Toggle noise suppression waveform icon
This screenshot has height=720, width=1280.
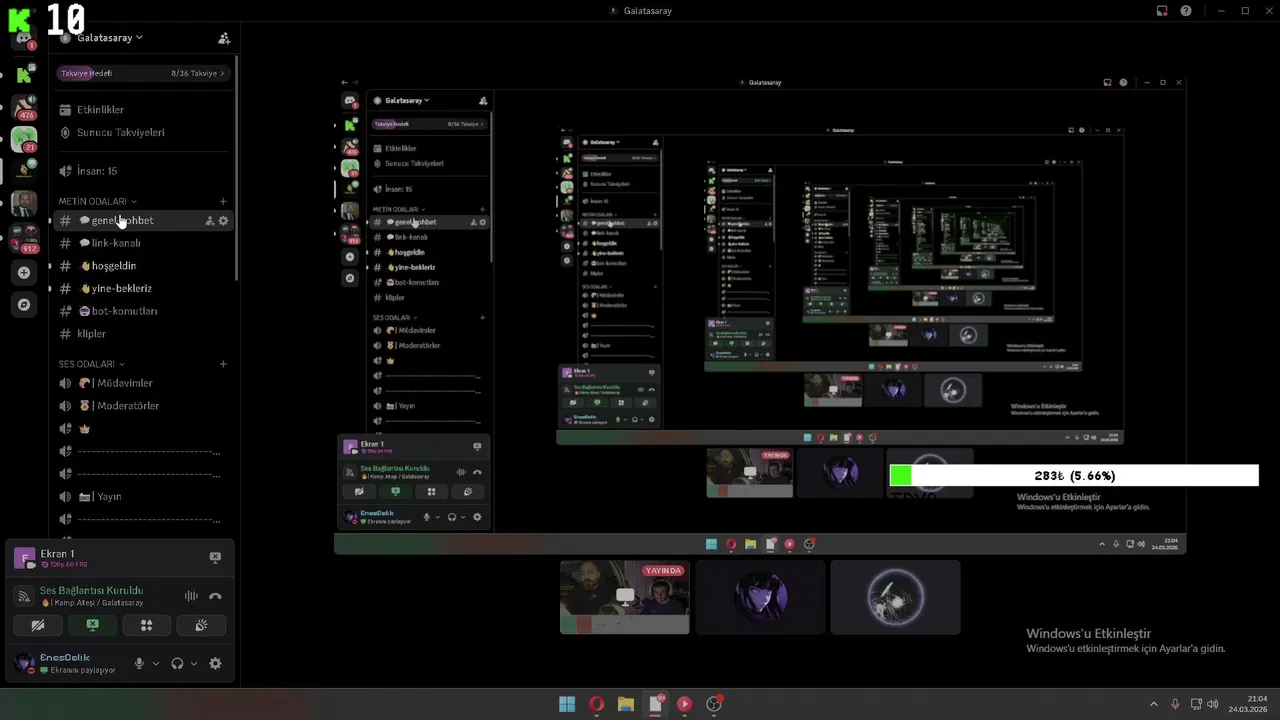point(191,596)
